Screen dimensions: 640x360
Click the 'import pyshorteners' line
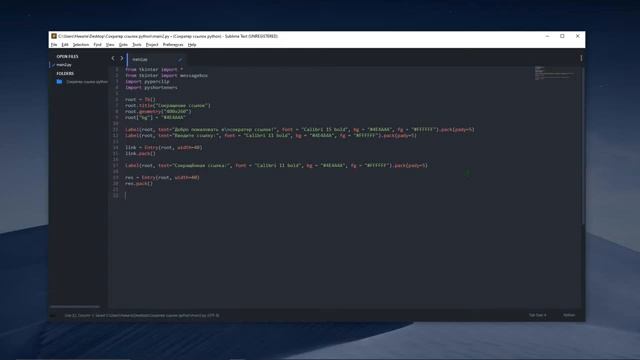(x=151, y=87)
